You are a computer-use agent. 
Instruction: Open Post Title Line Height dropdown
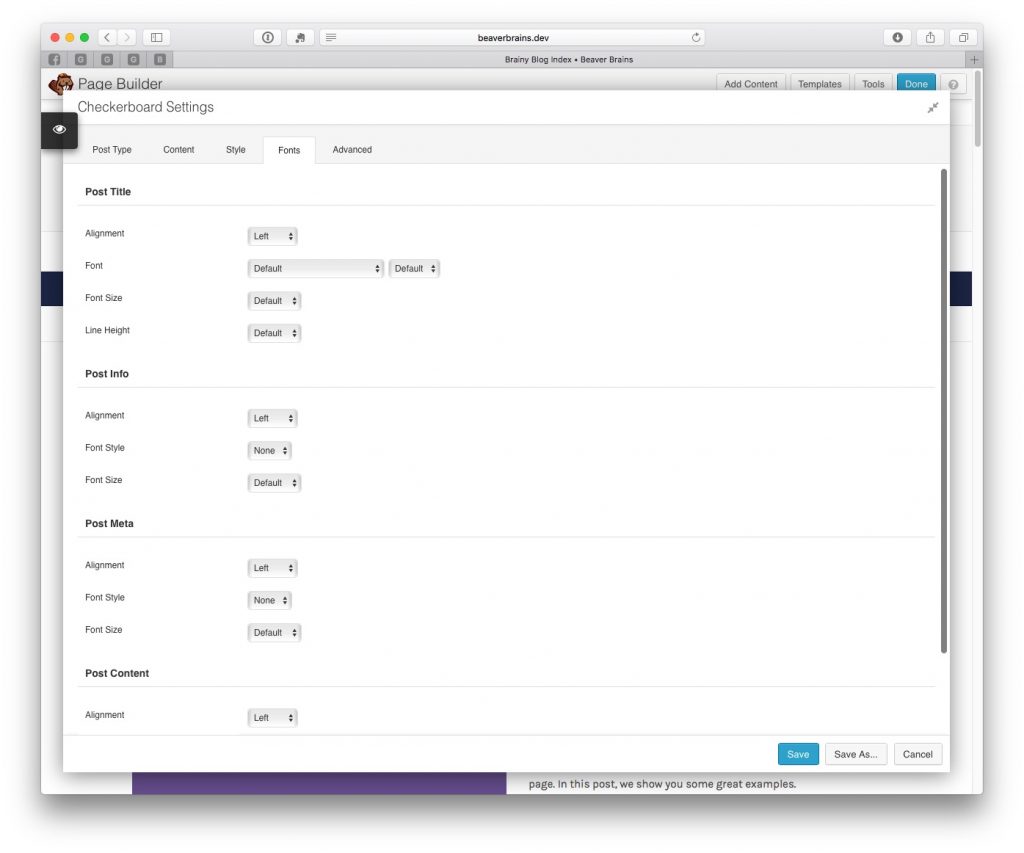pyautogui.click(x=274, y=333)
